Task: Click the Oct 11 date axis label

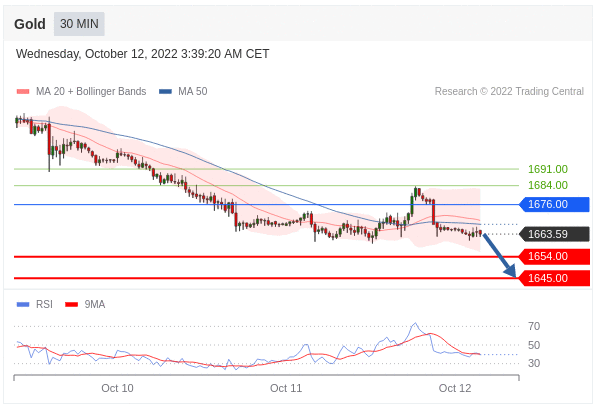Action: point(286,388)
